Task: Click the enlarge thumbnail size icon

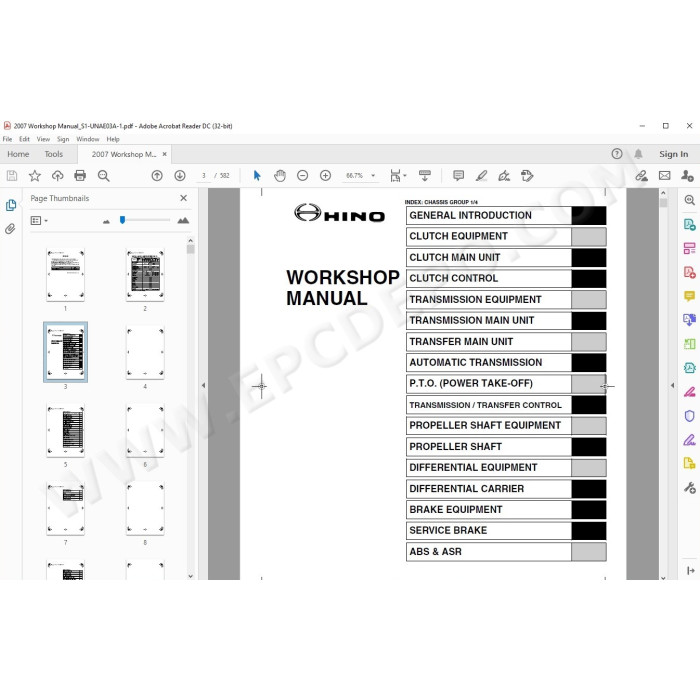Action: (x=183, y=220)
